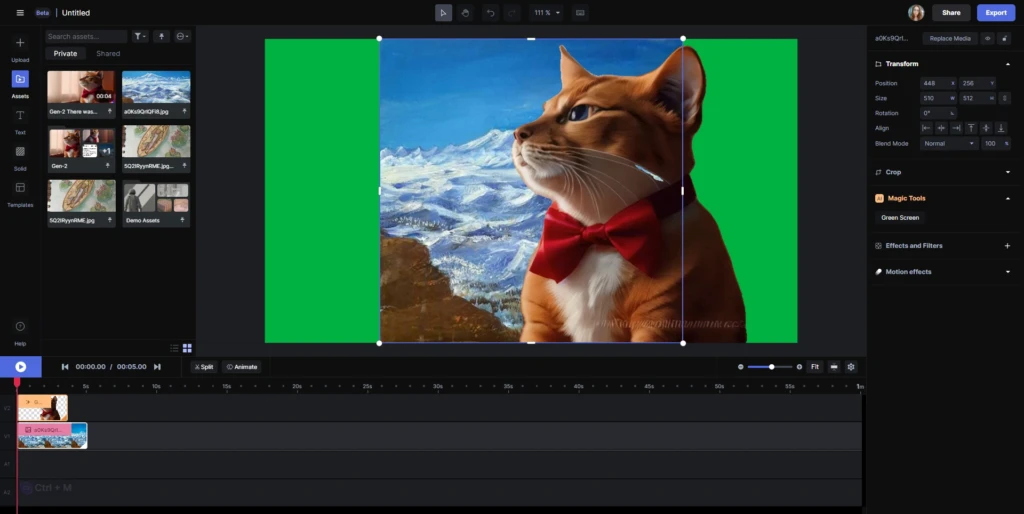Toggle layer visibility eye icon
The height and width of the screenshot is (514, 1024).
coord(987,39)
